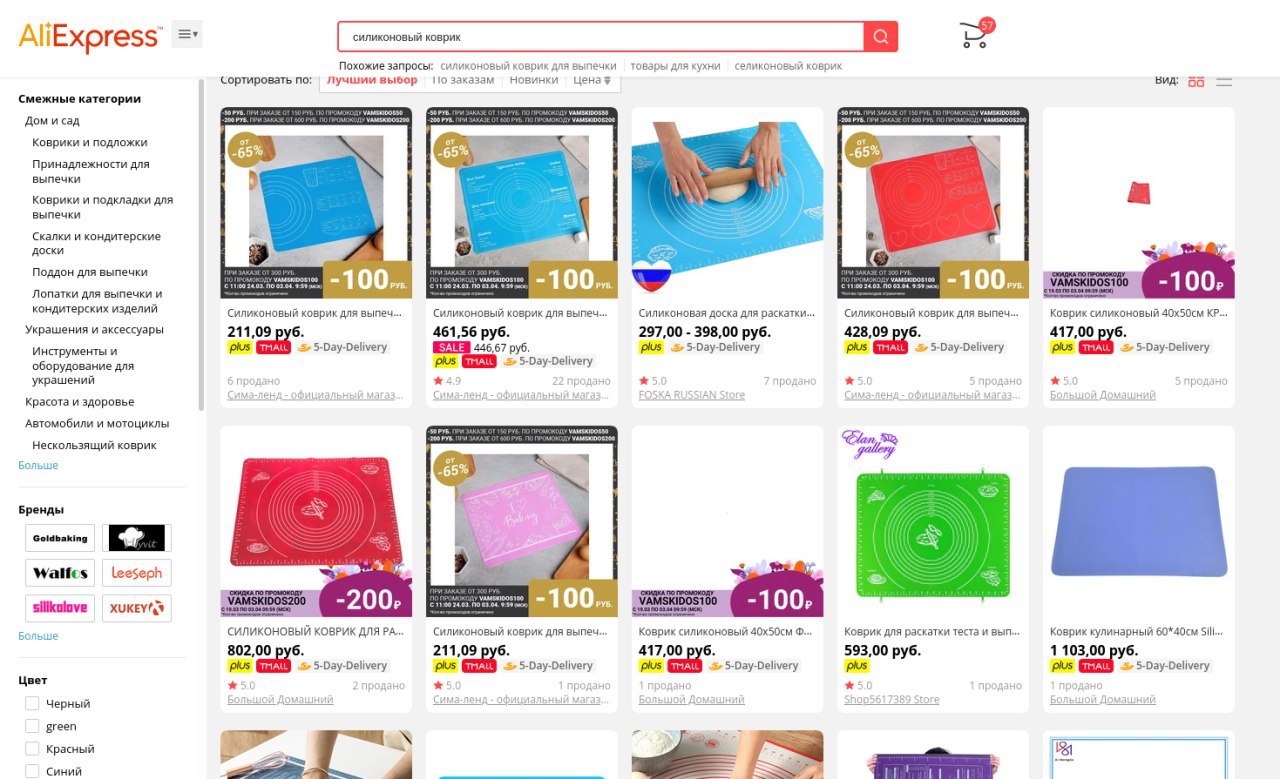Select the Walfos brand logo
1280x779 pixels.
click(x=60, y=573)
